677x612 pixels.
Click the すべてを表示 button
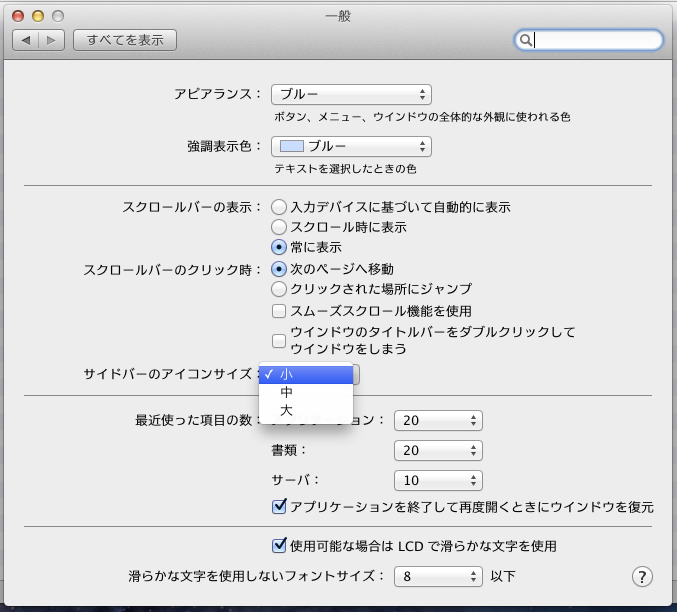click(x=125, y=40)
